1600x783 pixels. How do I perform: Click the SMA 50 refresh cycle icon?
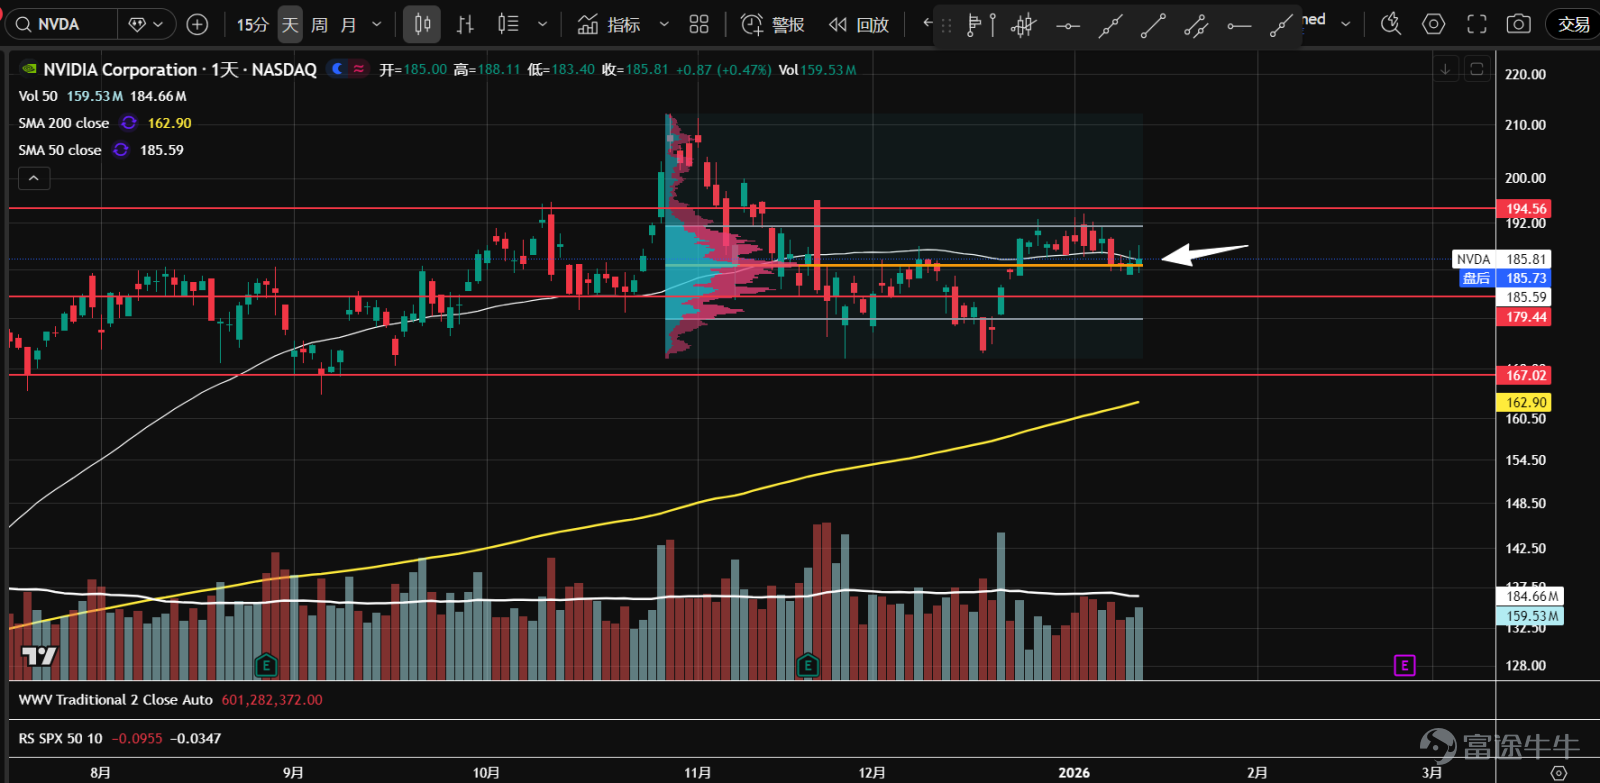tap(121, 150)
